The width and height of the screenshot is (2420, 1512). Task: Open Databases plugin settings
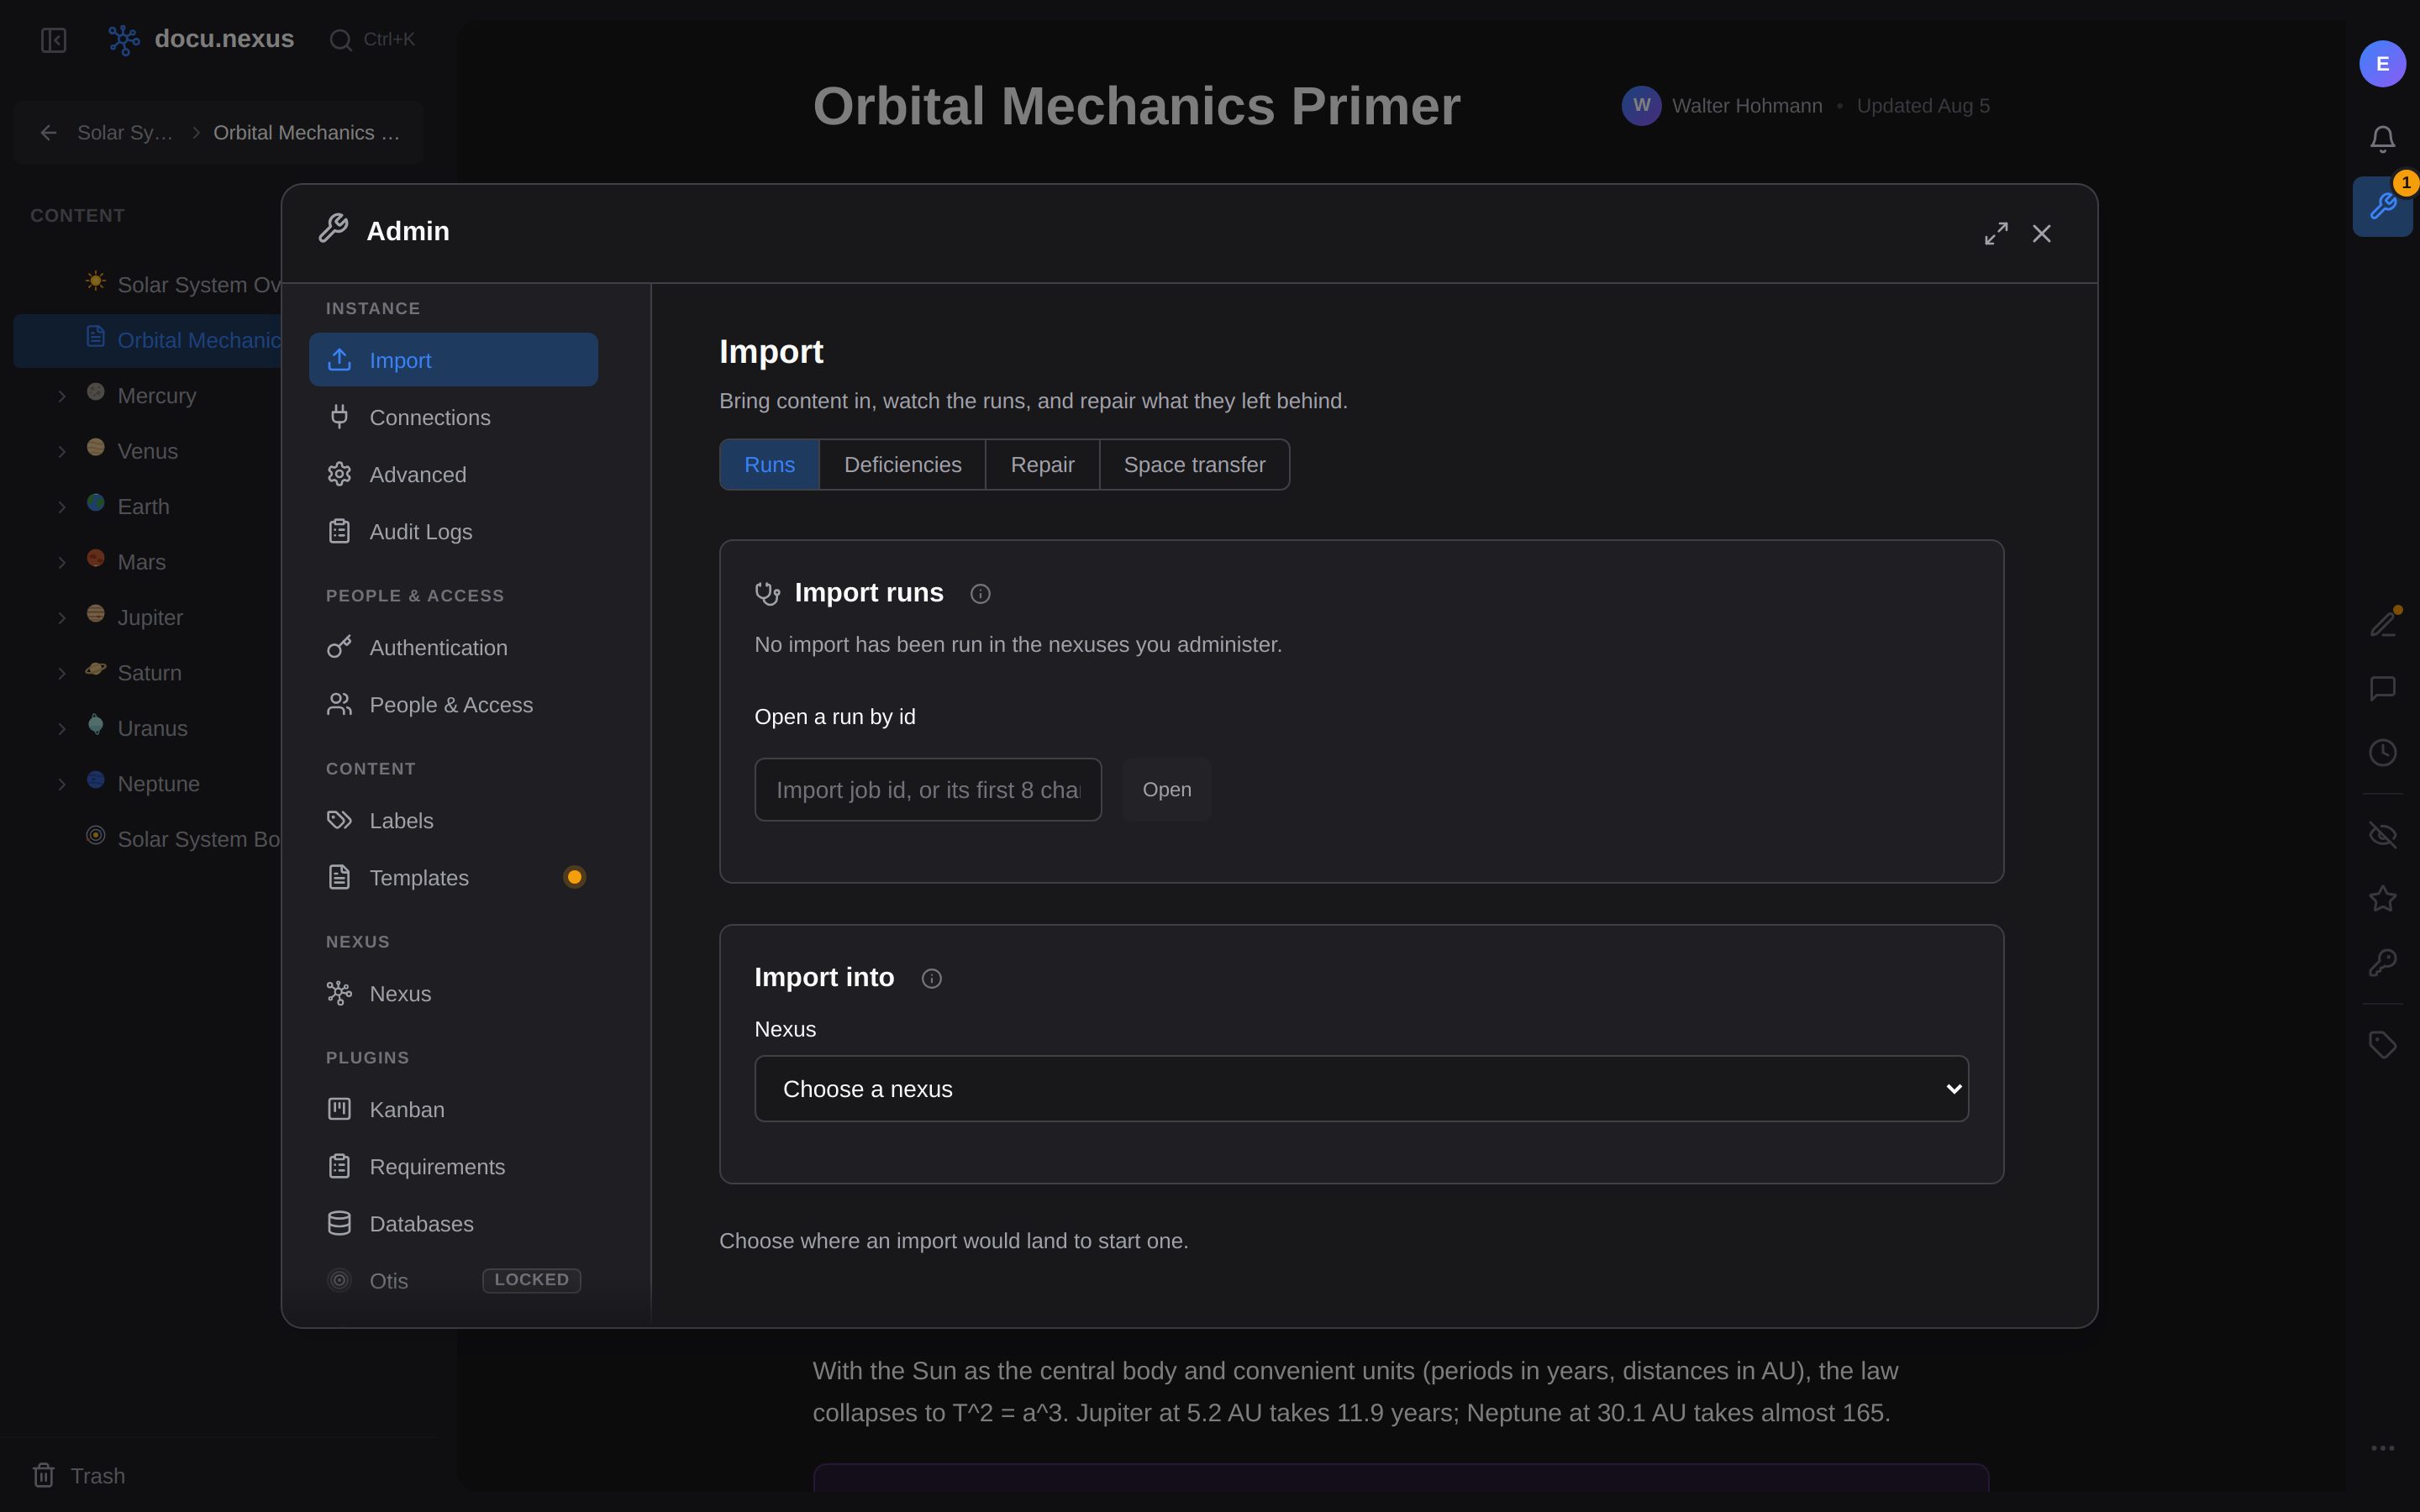pyautogui.click(x=453, y=1224)
